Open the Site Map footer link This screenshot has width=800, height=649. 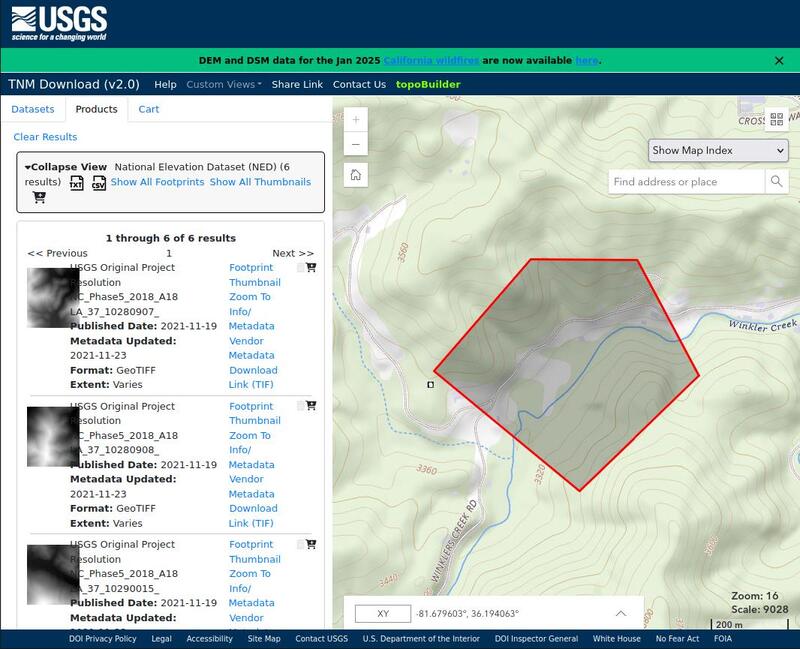click(264, 639)
